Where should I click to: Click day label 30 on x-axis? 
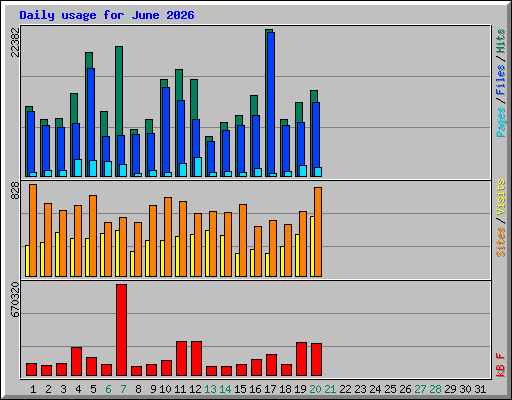(465, 389)
